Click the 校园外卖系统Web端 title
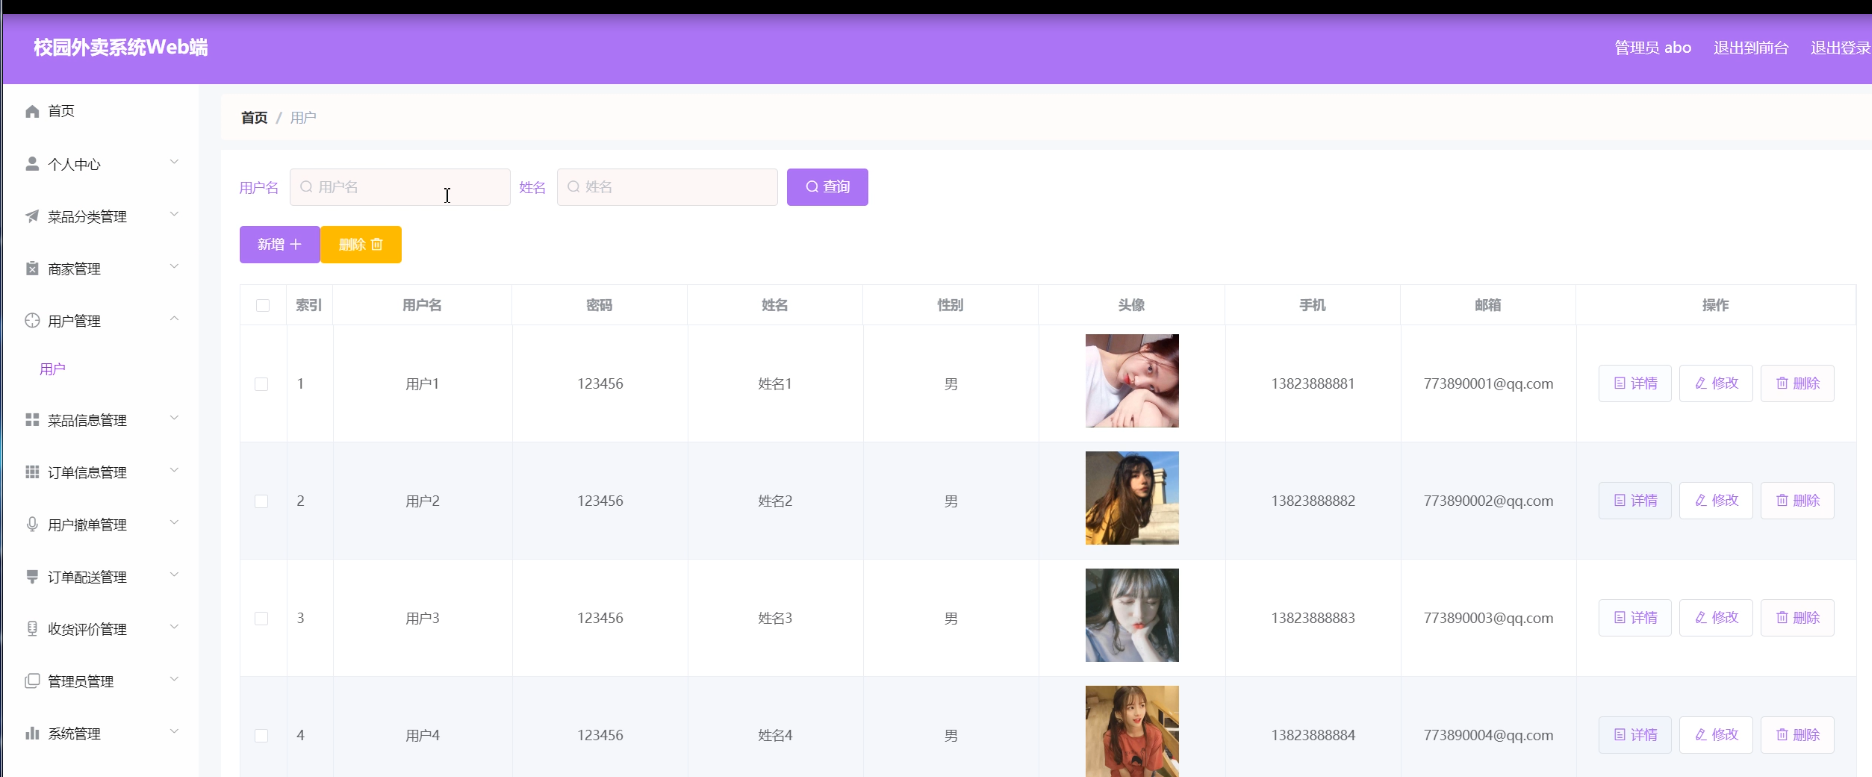Screen dimensions: 1872x777 (x=120, y=47)
